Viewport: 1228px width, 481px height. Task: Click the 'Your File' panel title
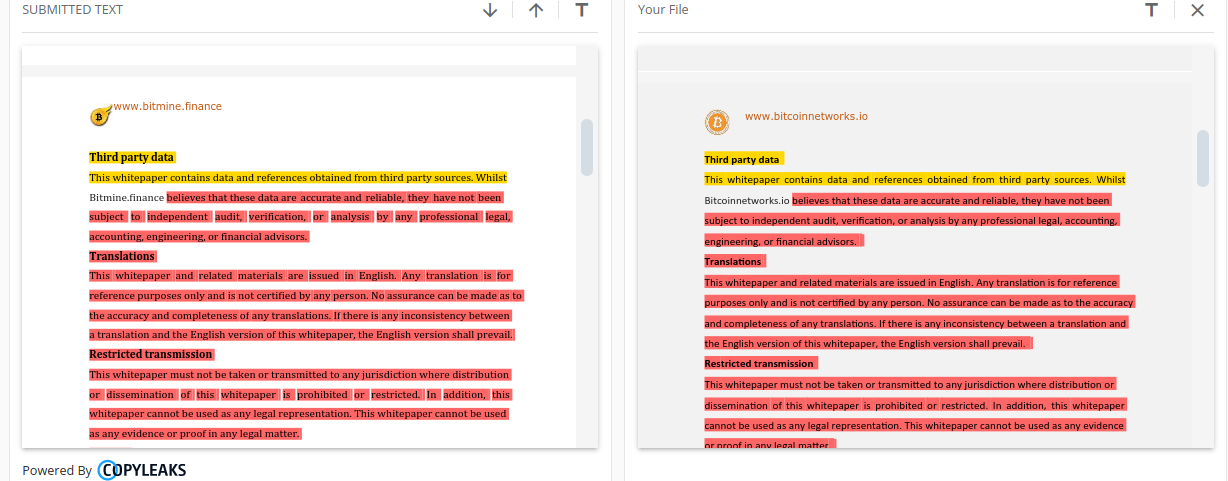click(663, 10)
